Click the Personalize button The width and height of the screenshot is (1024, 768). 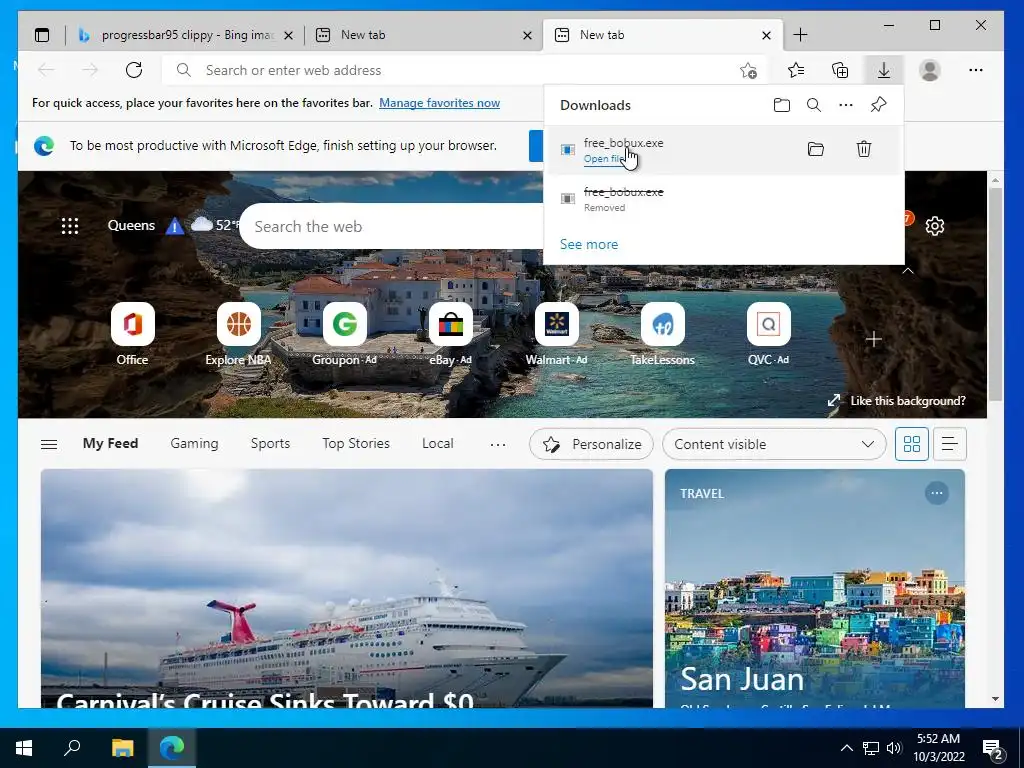(x=591, y=444)
